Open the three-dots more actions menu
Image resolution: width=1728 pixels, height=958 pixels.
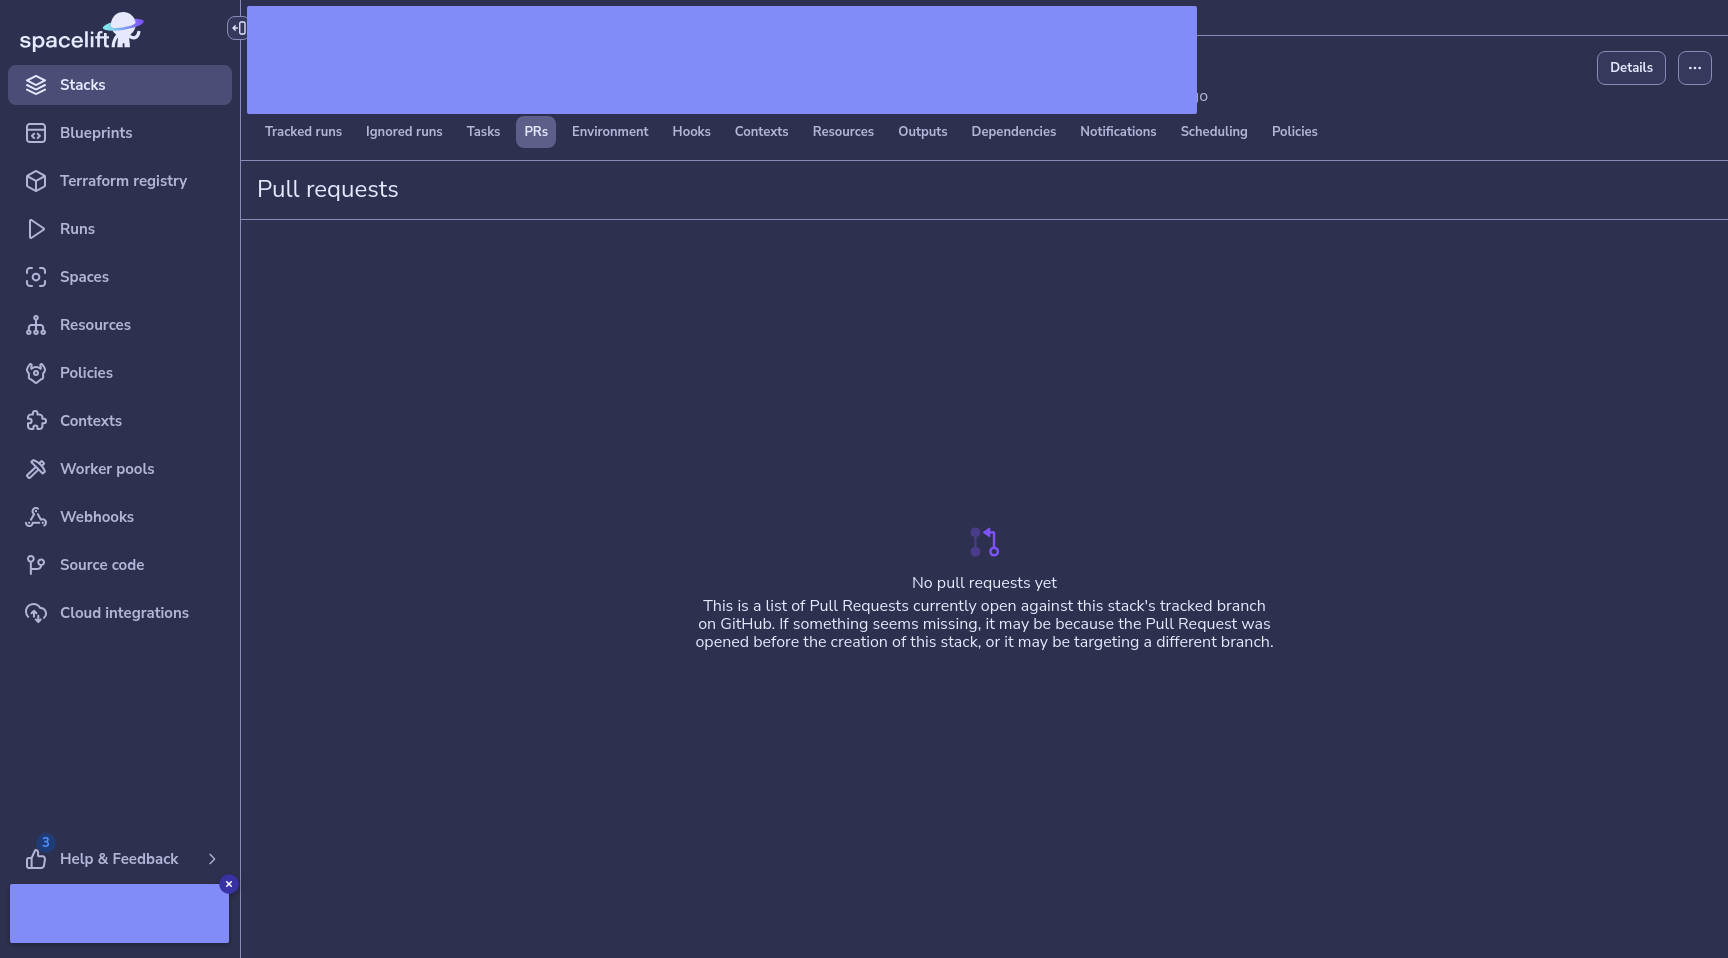tap(1694, 68)
